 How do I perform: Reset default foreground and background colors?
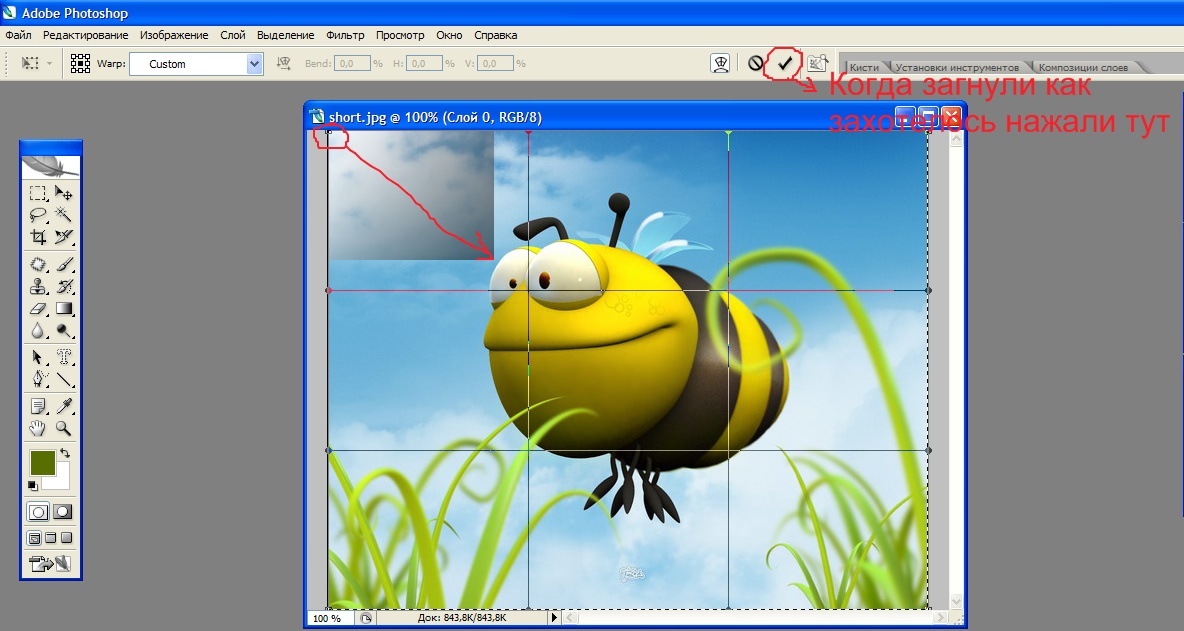tap(32, 485)
